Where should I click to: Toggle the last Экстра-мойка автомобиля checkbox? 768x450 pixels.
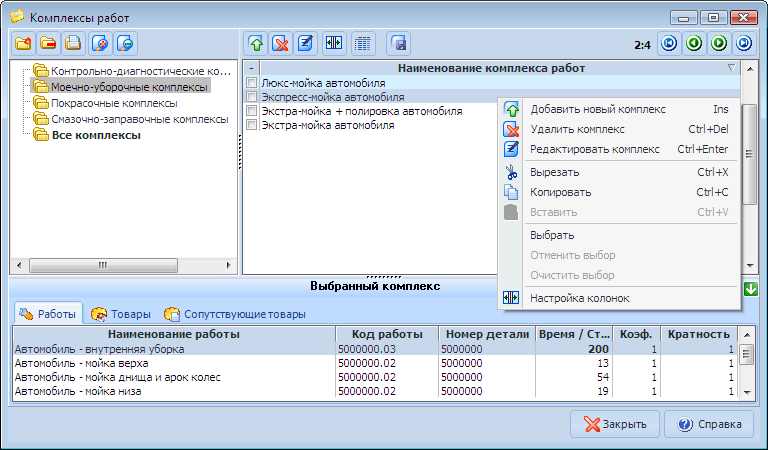click(x=252, y=126)
